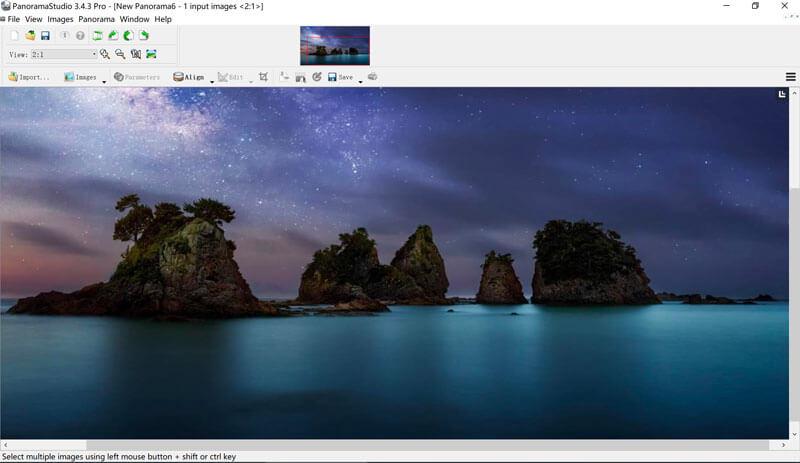This screenshot has width=800, height=463.
Task: Click the scroll left arrow at bottom
Action: coord(5,445)
